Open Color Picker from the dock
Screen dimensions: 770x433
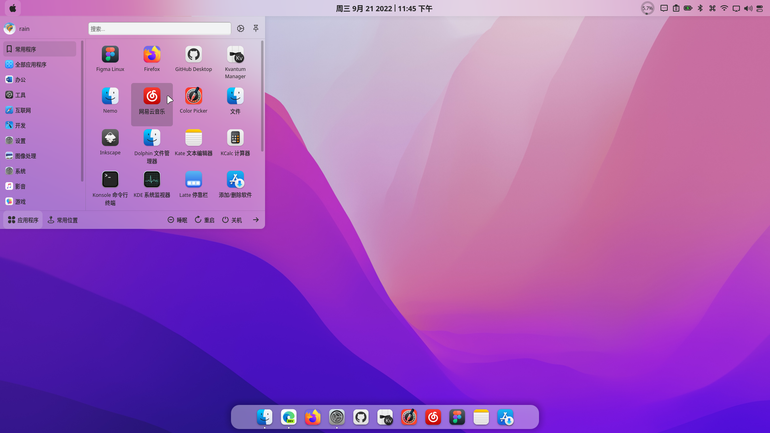coord(409,417)
